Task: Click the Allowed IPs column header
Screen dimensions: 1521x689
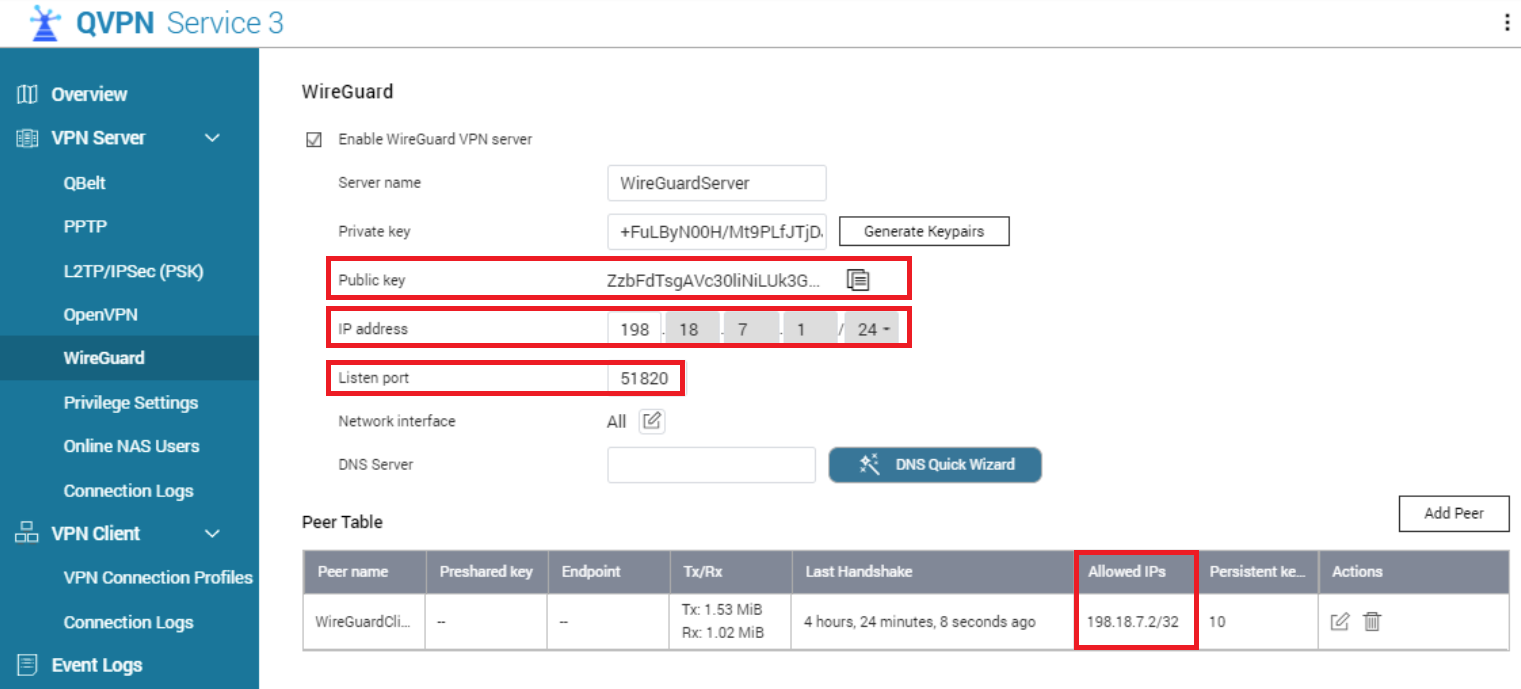Action: [x=1135, y=572]
